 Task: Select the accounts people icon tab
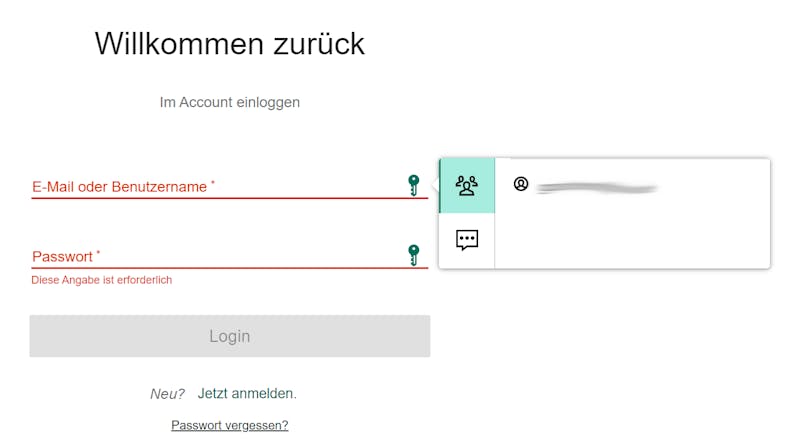467,186
